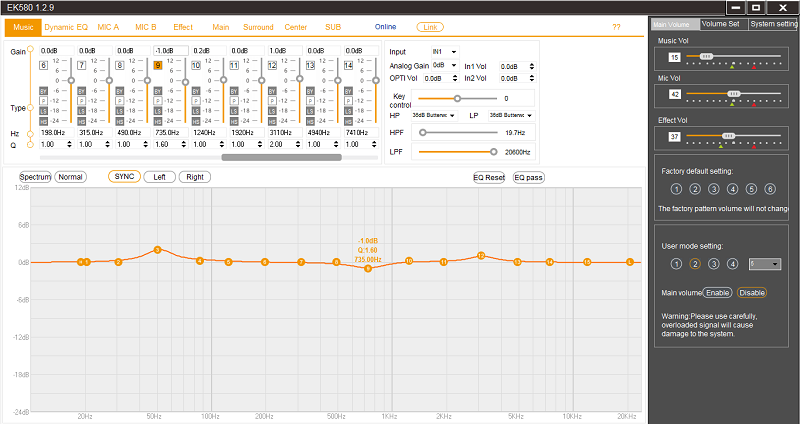This screenshot has width=800, height=424.
Task: Click EQ node 10 on the curve
Action: 409,261
